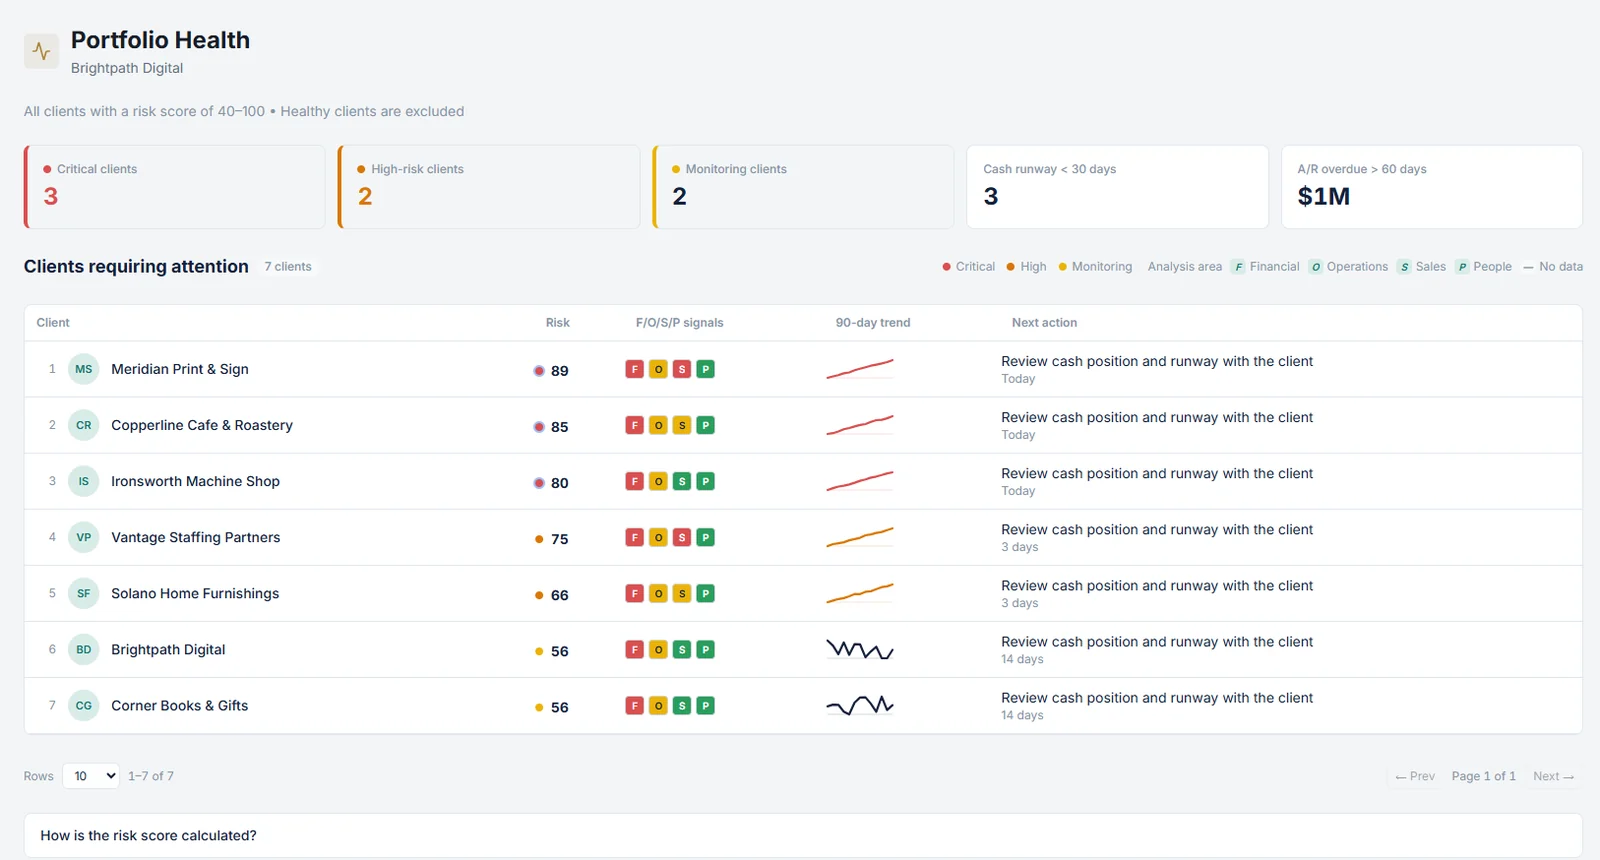Click the Sales S icon in the legend
The width and height of the screenshot is (1600, 860).
1404,267
